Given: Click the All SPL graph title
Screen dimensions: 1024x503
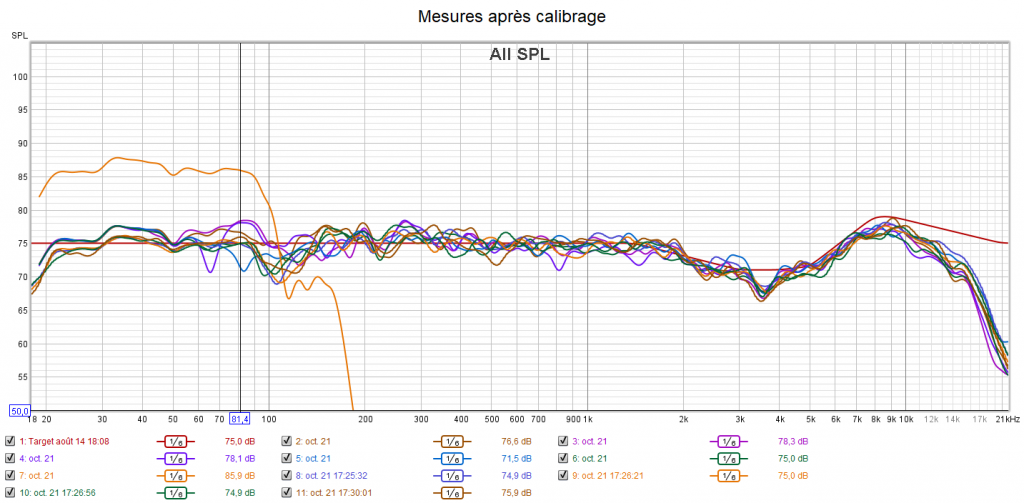Looking at the screenshot, I should click(x=519, y=55).
